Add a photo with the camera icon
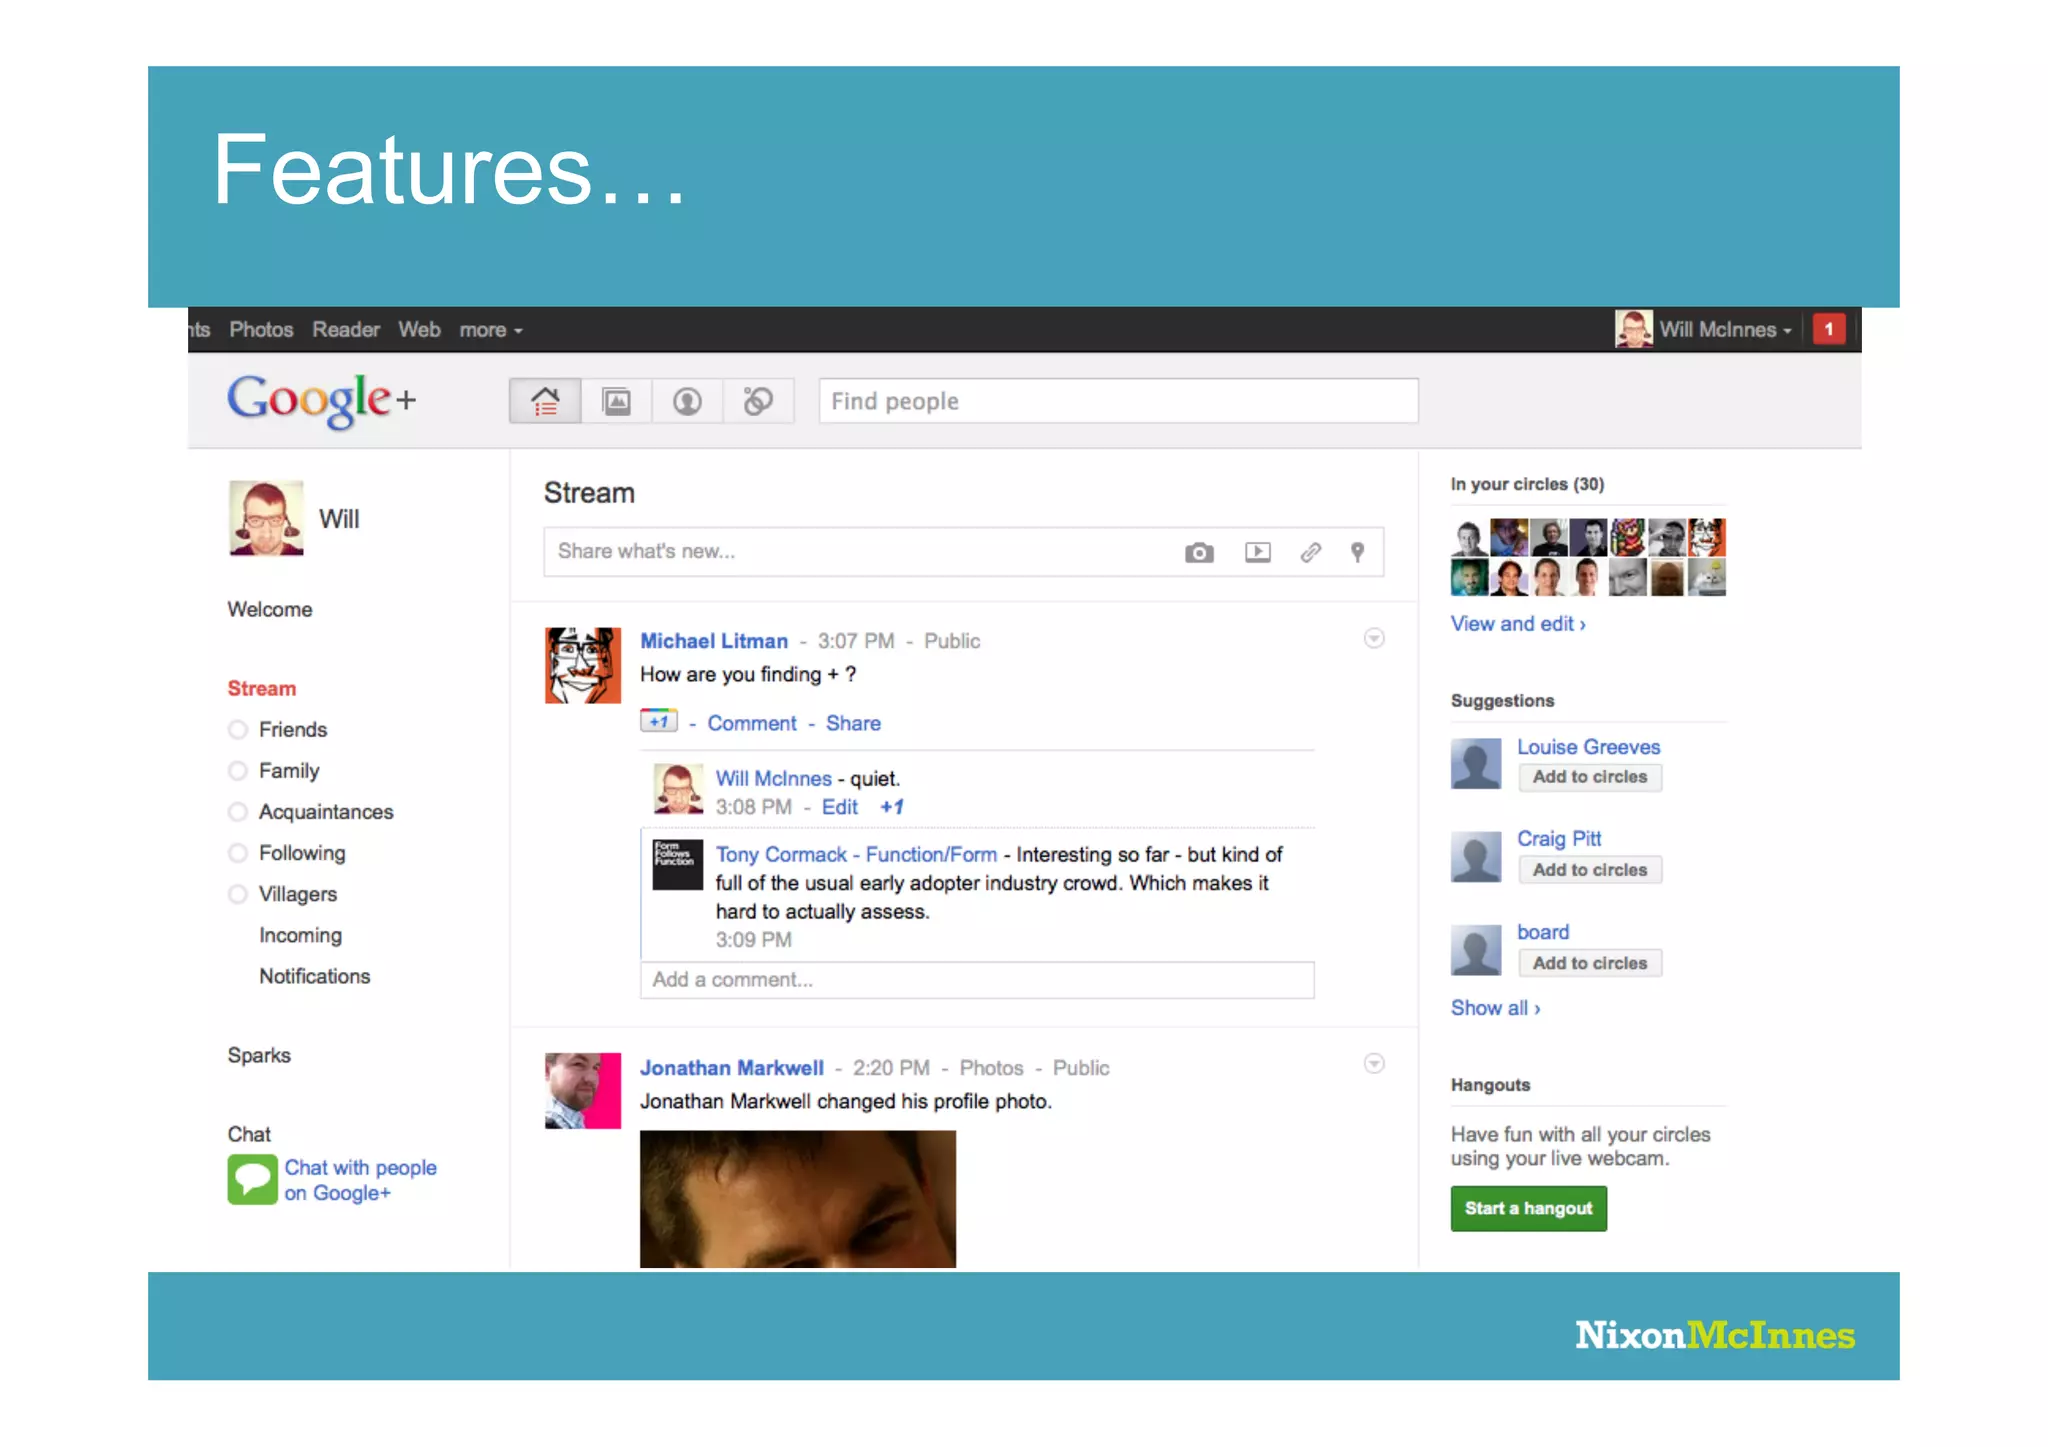The image size is (2048, 1447). pos(1199,552)
